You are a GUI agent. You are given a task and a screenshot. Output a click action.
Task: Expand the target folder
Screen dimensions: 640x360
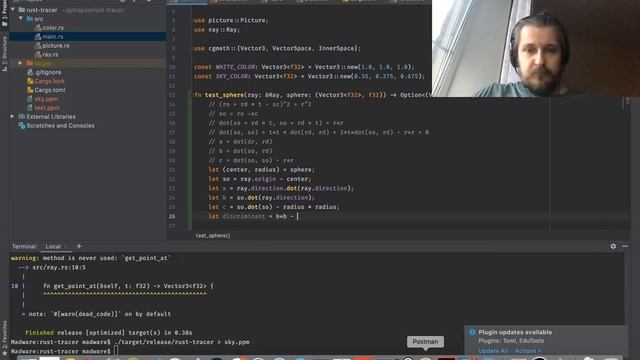click(20, 63)
